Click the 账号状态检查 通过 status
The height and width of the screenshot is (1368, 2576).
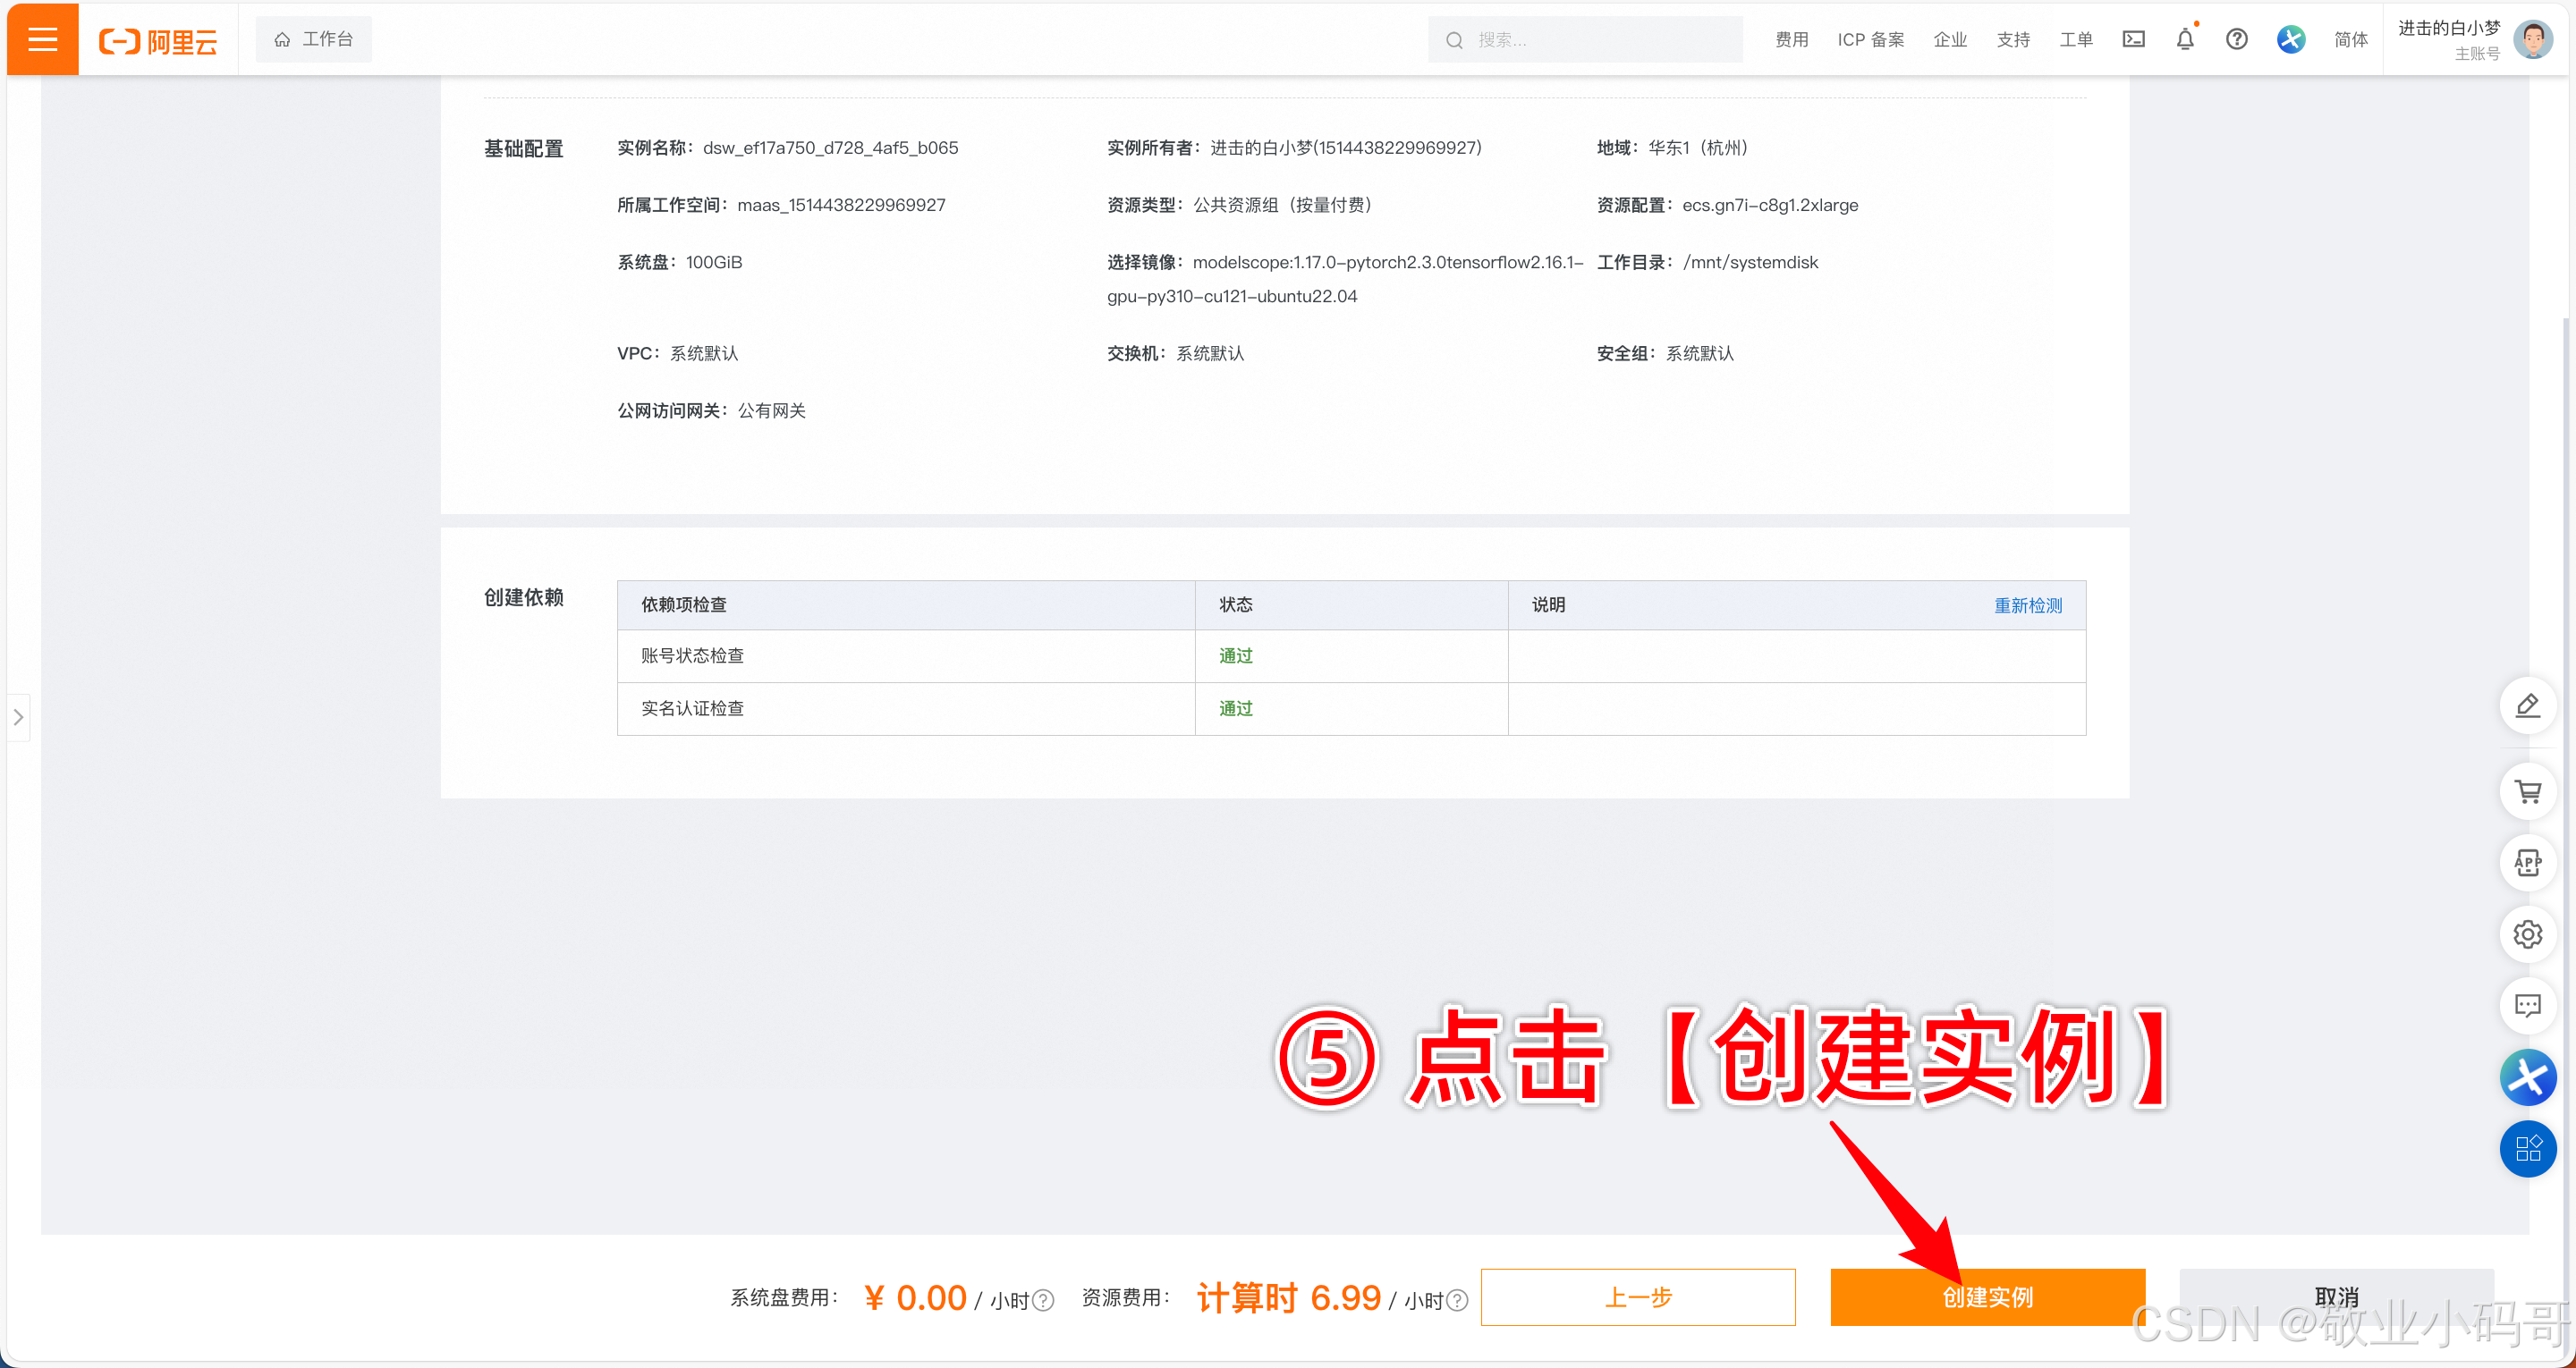pos(1235,655)
